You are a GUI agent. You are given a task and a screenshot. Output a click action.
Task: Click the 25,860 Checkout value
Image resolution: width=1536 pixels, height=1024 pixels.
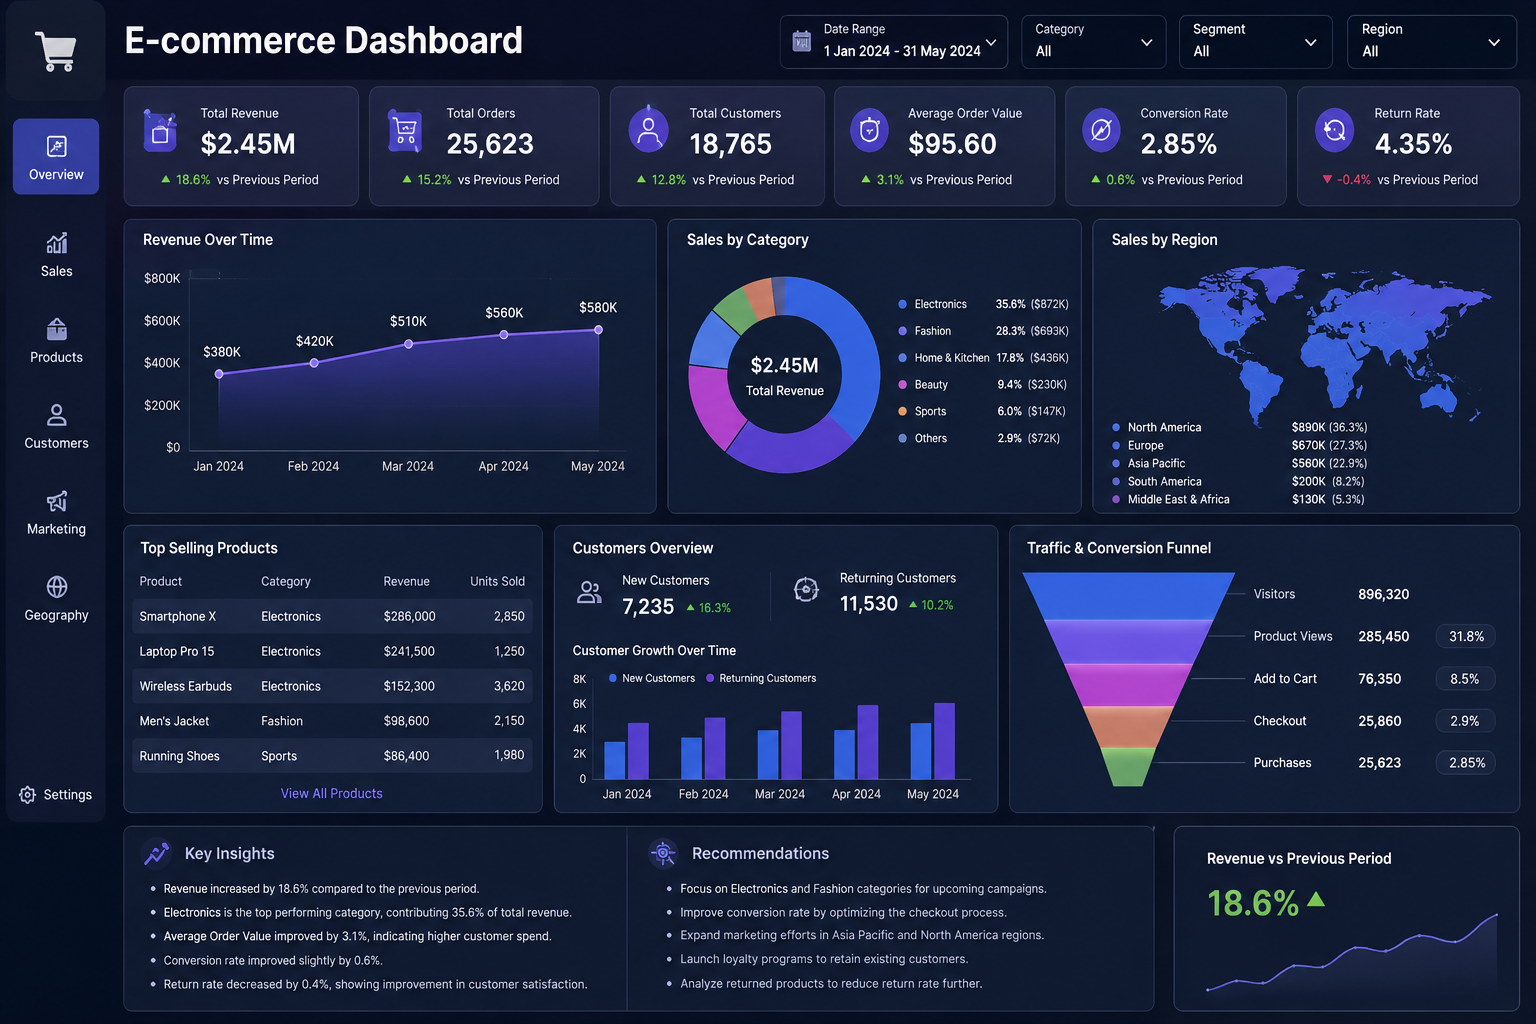tap(1380, 721)
